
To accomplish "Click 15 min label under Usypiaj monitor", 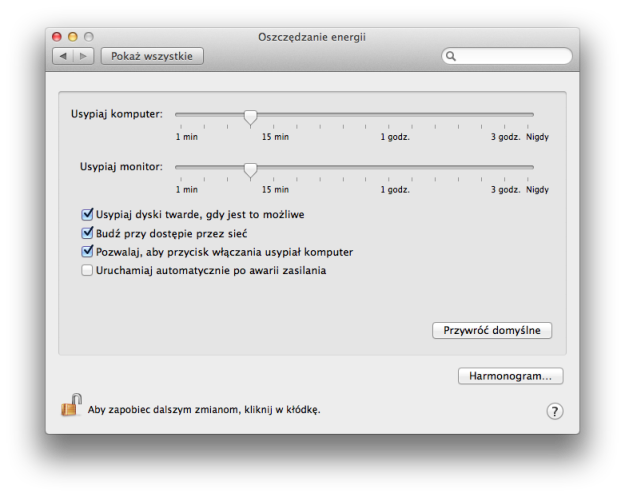I will [x=275, y=189].
